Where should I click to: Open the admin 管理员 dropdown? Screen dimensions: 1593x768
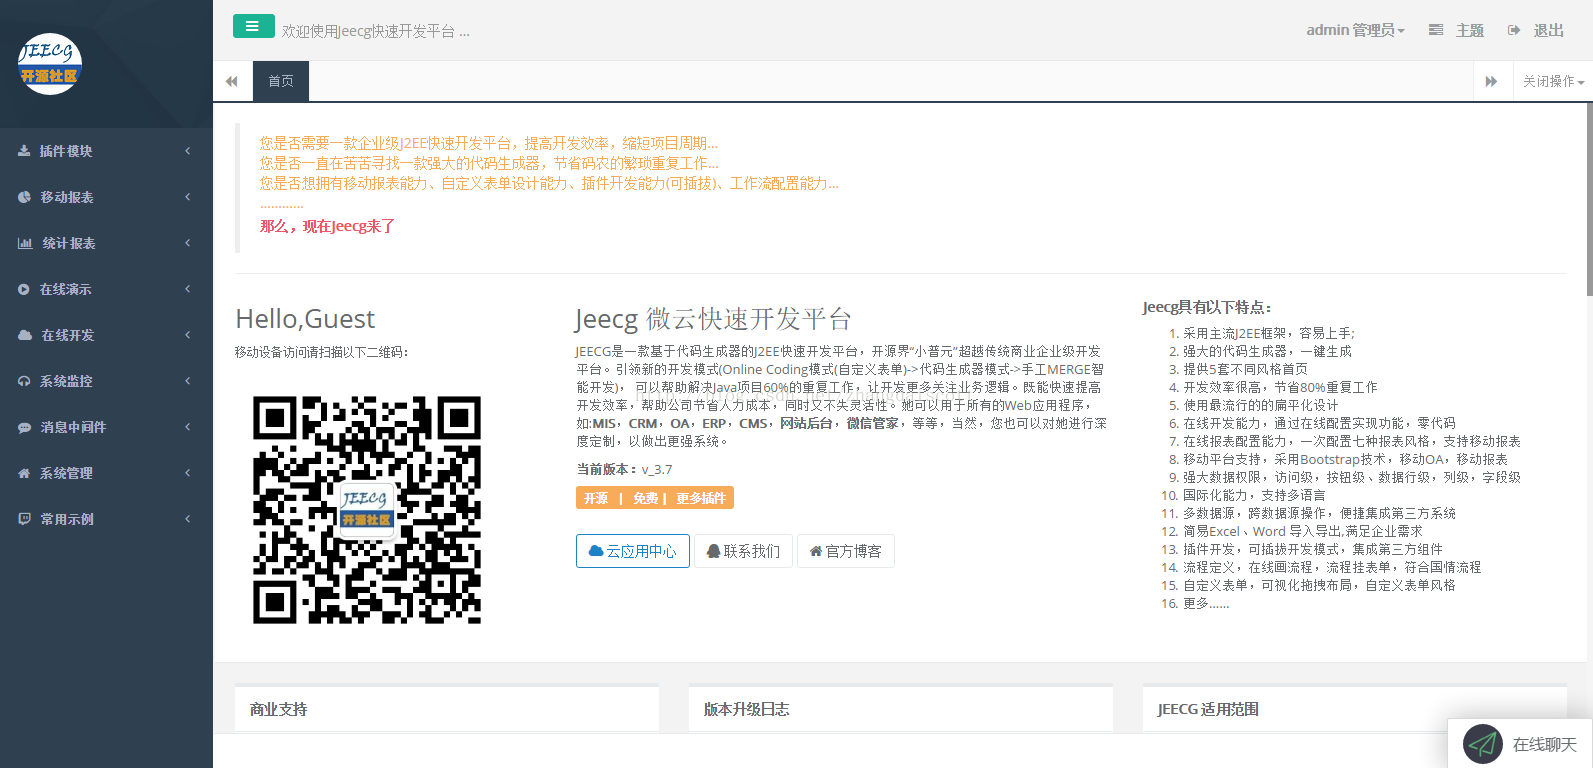(x=1355, y=30)
